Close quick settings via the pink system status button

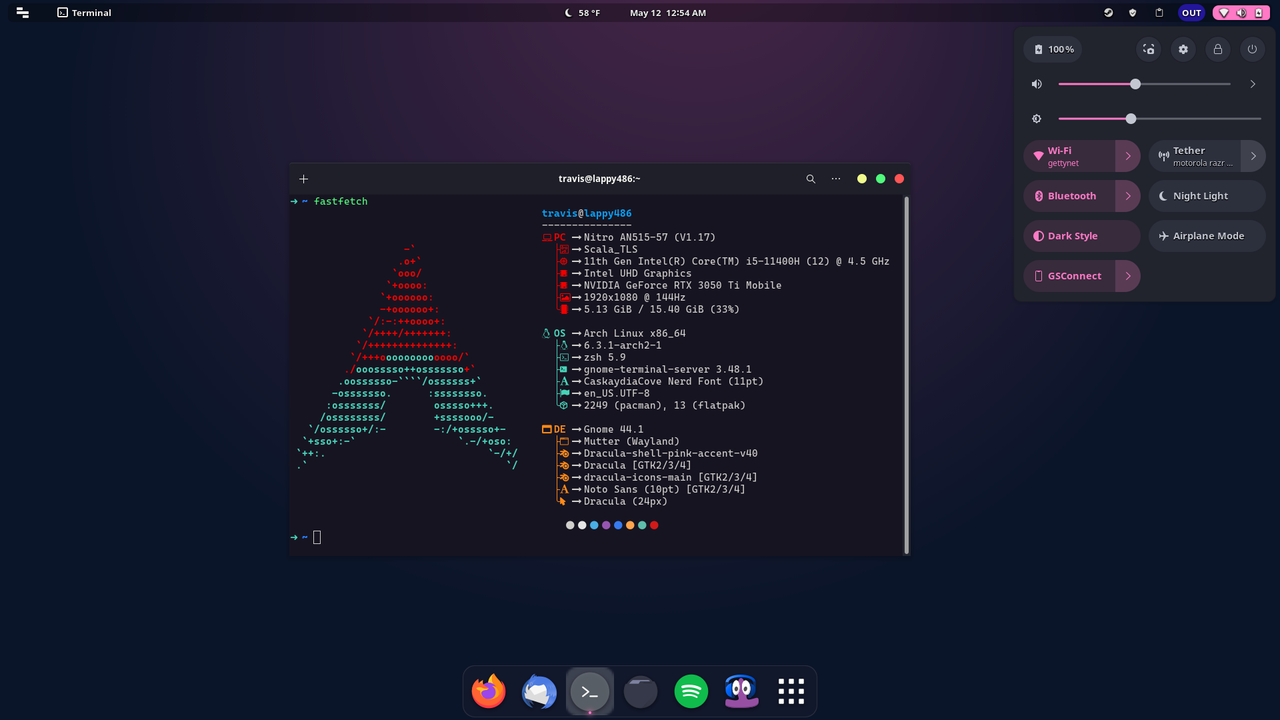click(x=1240, y=13)
